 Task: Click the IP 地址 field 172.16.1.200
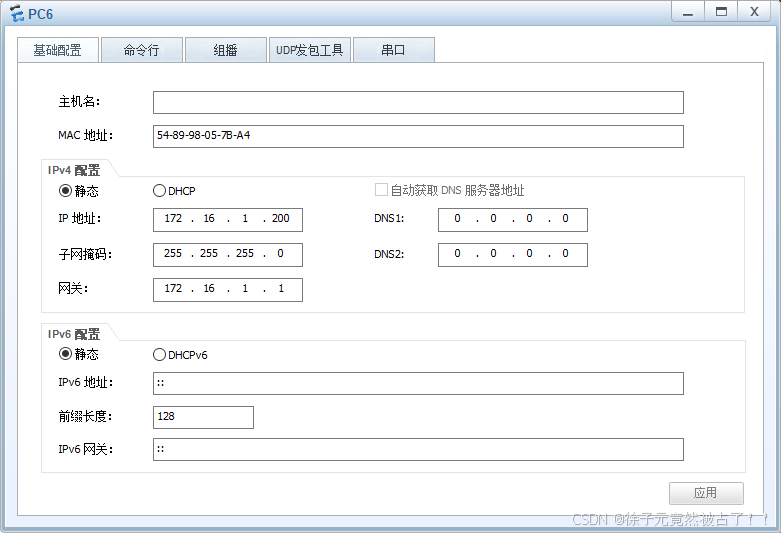tap(228, 220)
